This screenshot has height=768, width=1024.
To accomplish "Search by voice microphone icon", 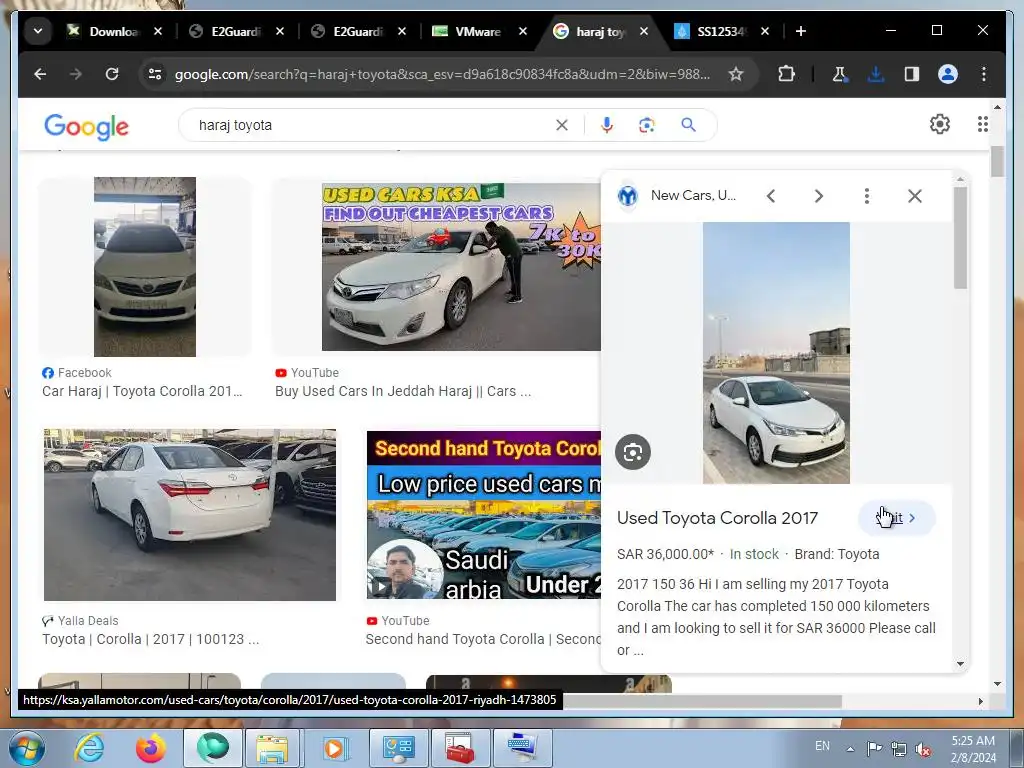I will point(607,125).
